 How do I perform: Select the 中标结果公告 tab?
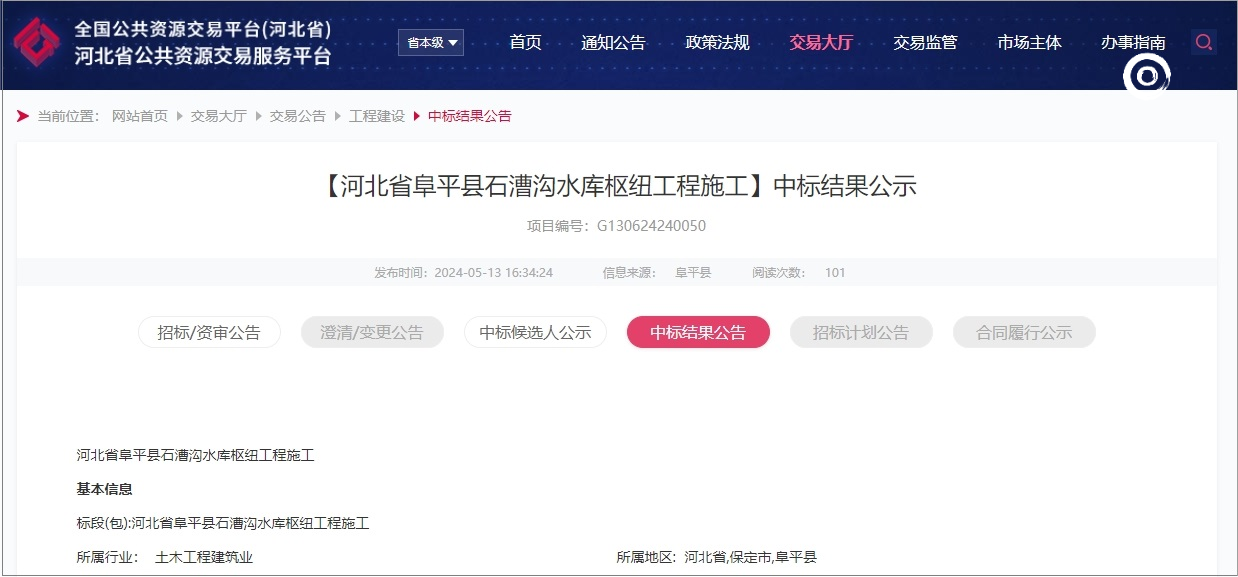(698, 333)
